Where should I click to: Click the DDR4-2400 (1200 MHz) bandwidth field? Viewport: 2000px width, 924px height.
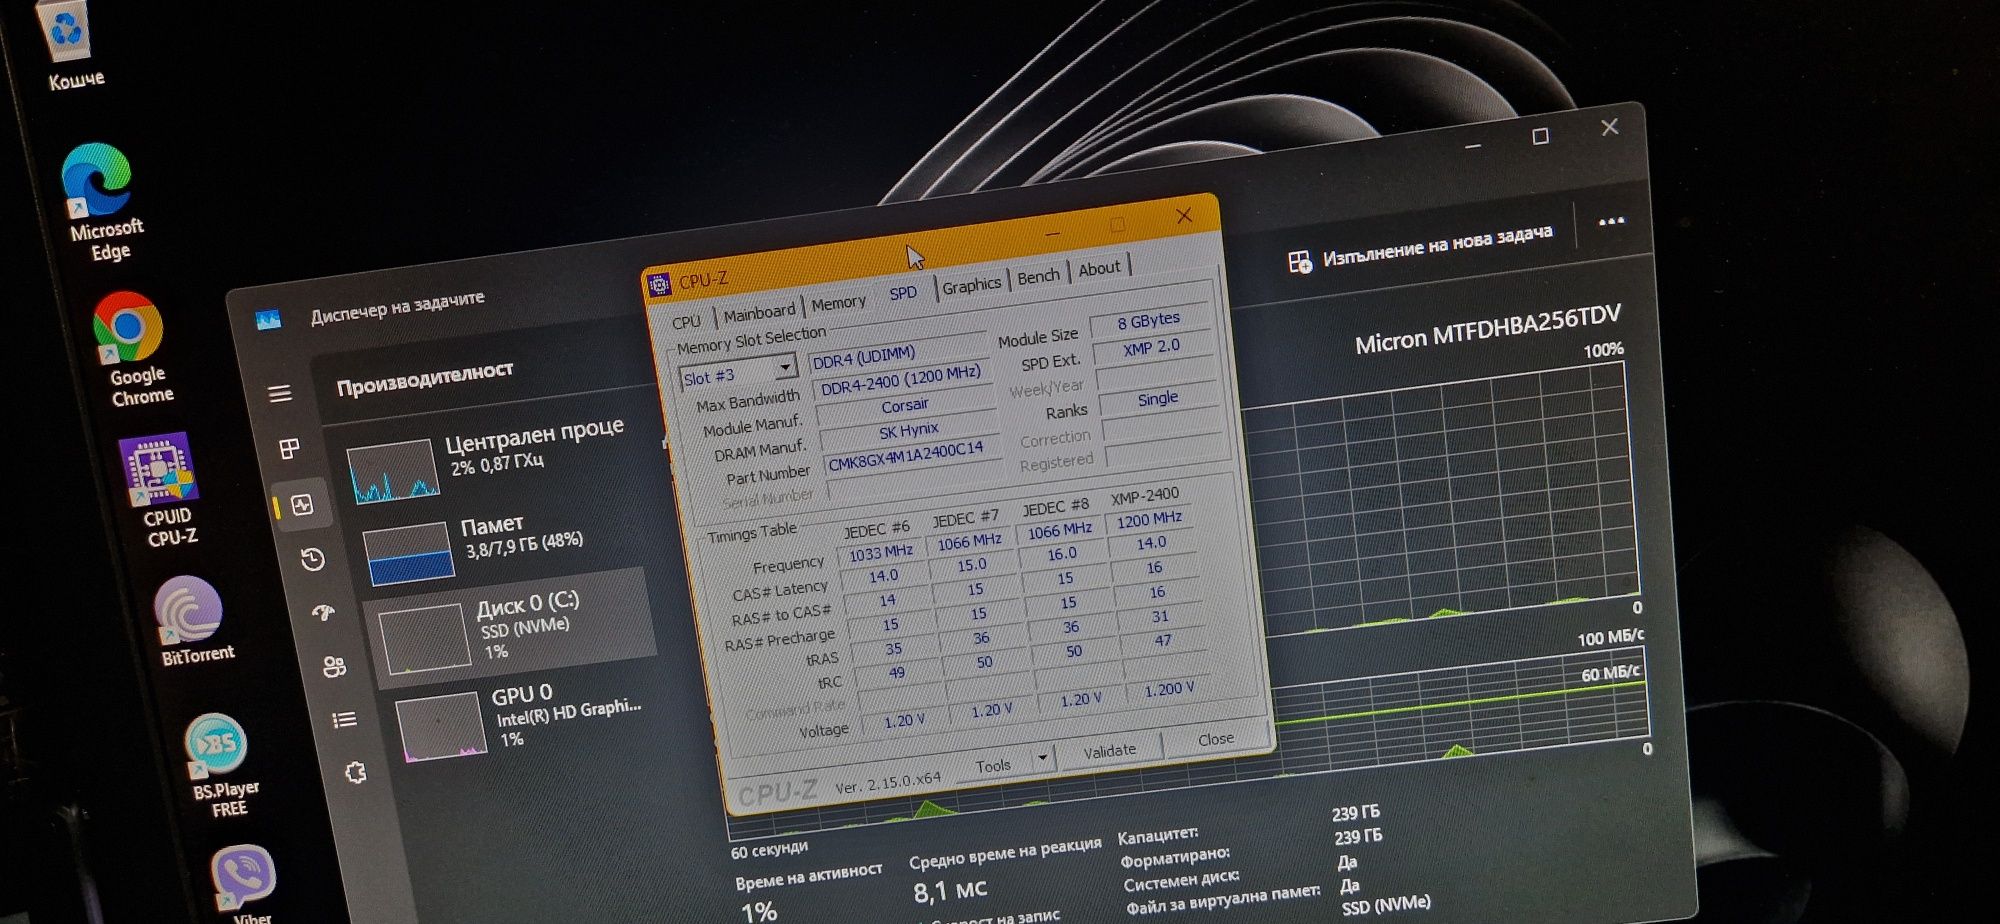pyautogui.click(x=900, y=380)
